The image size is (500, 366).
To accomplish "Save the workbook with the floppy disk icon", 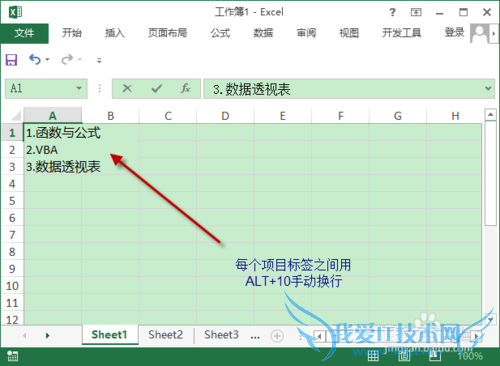I will 11,60.
